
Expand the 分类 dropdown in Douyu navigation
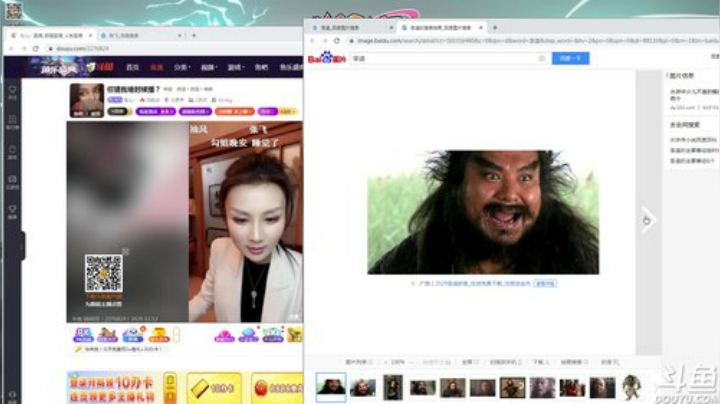coord(182,67)
